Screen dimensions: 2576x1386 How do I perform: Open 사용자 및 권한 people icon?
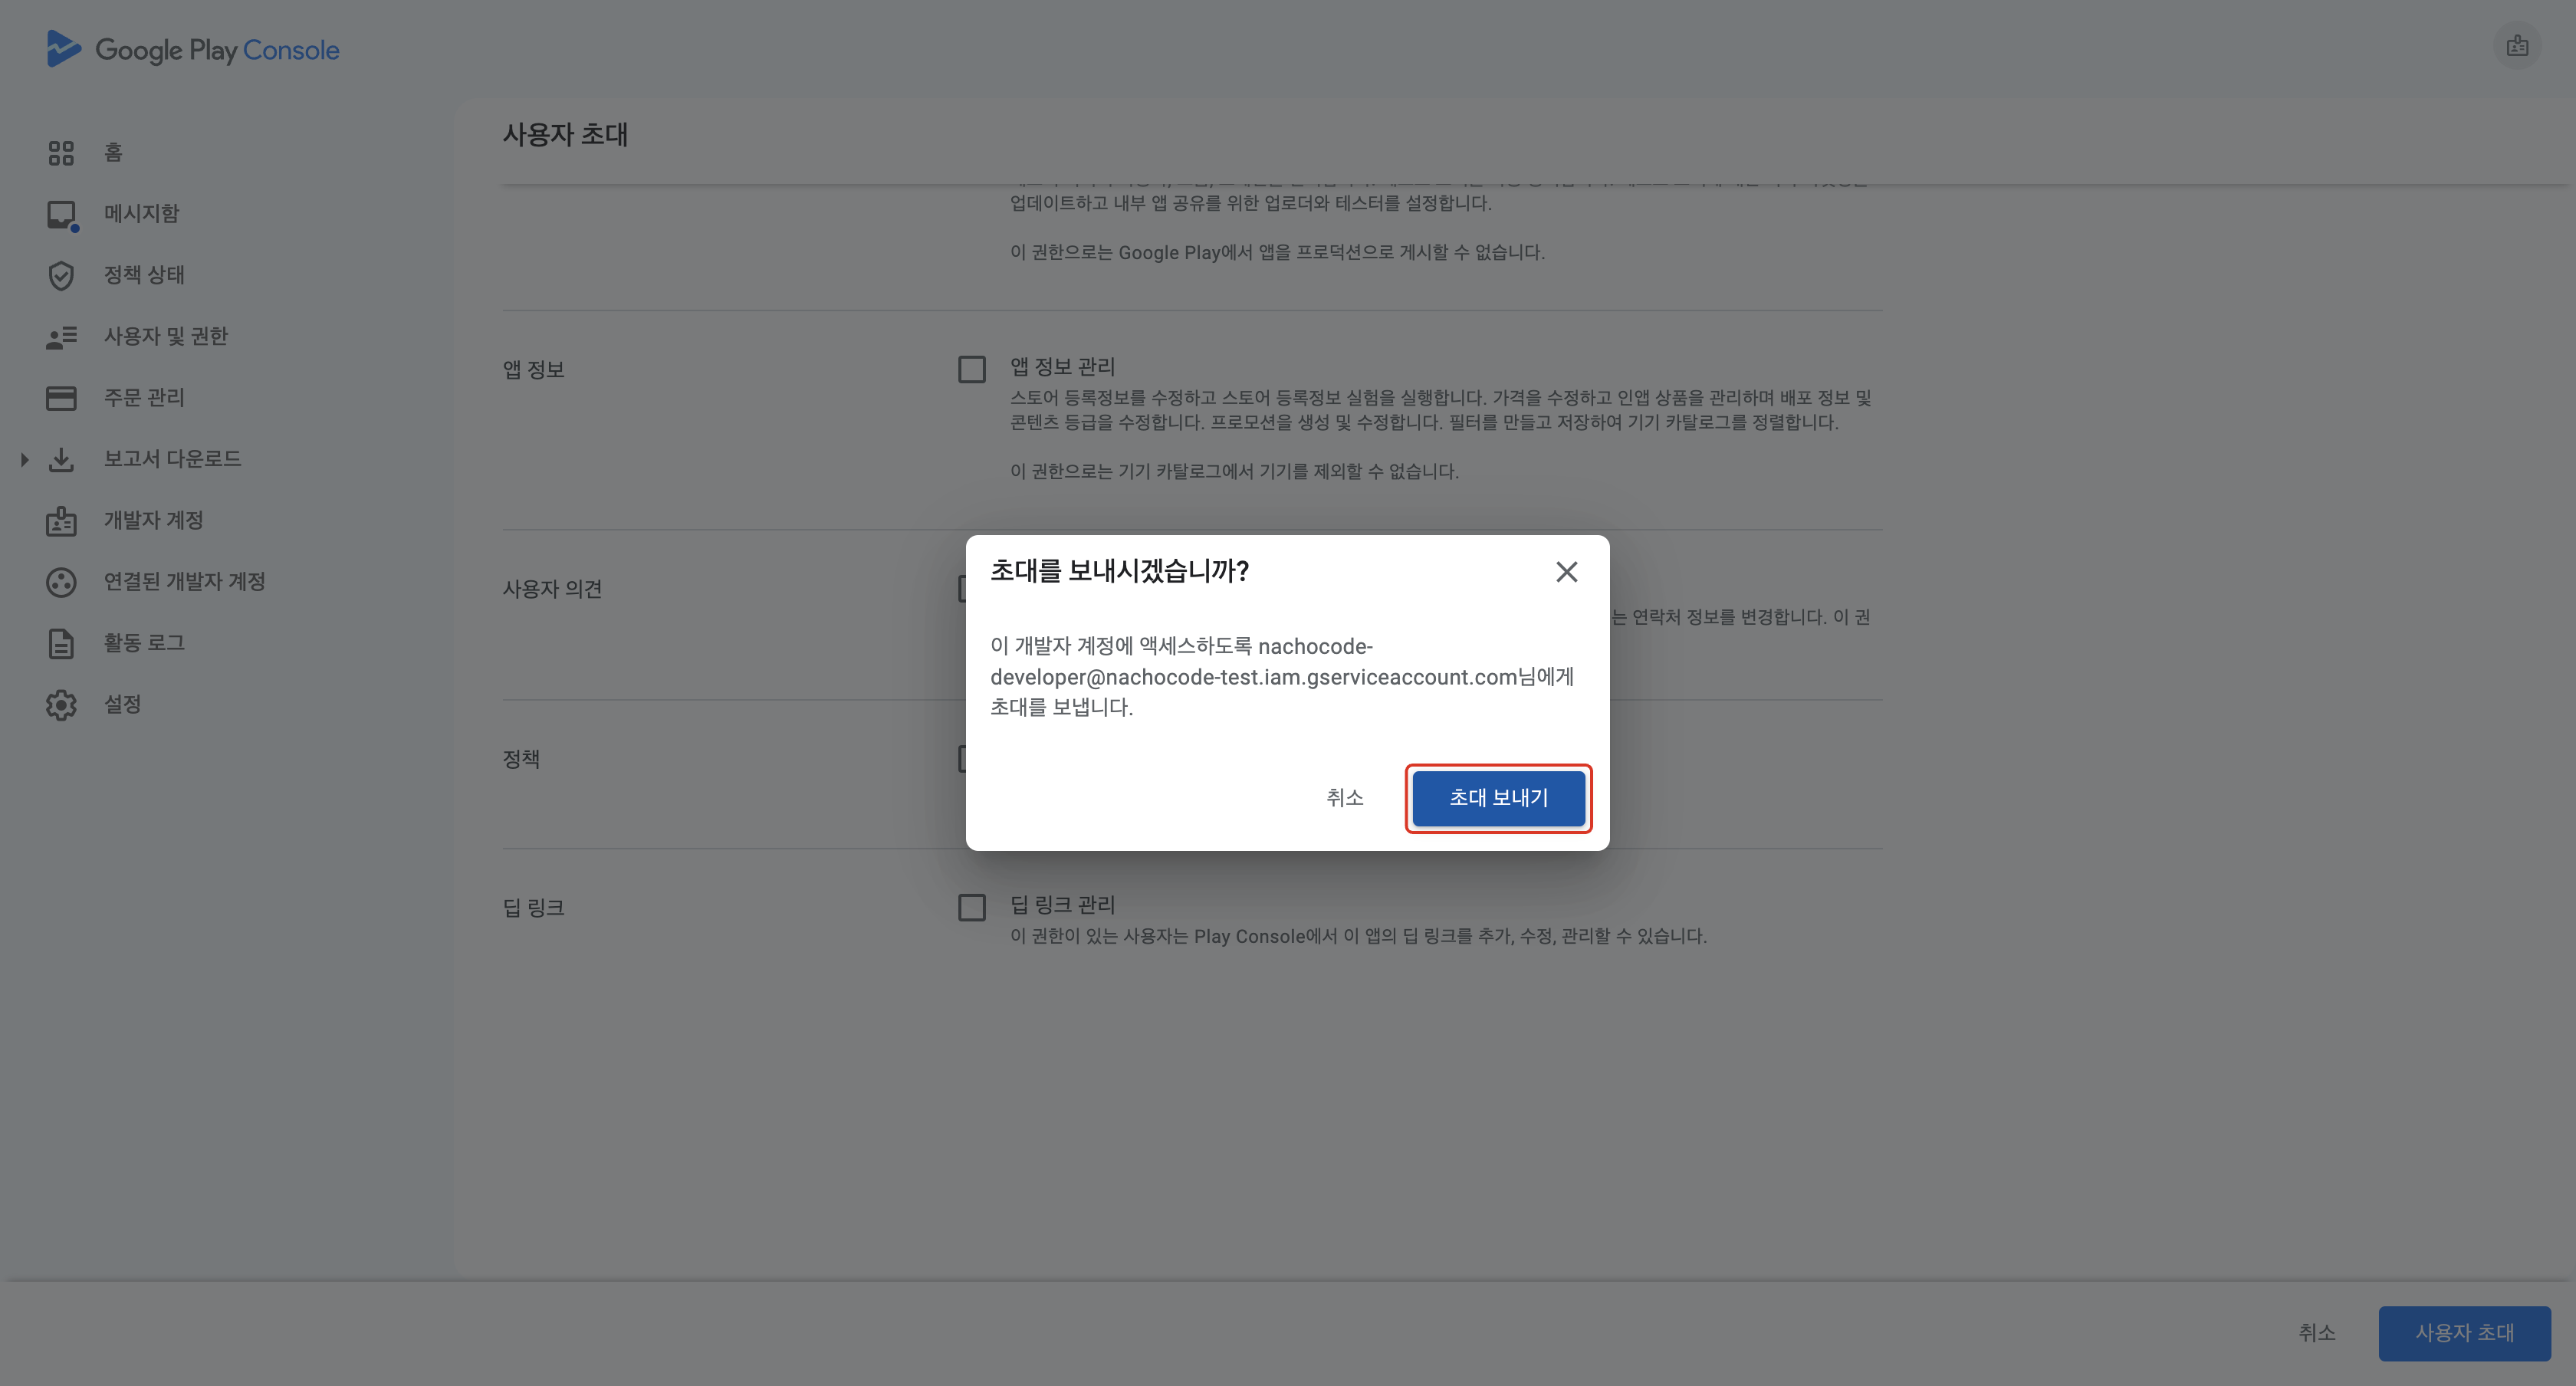point(61,337)
